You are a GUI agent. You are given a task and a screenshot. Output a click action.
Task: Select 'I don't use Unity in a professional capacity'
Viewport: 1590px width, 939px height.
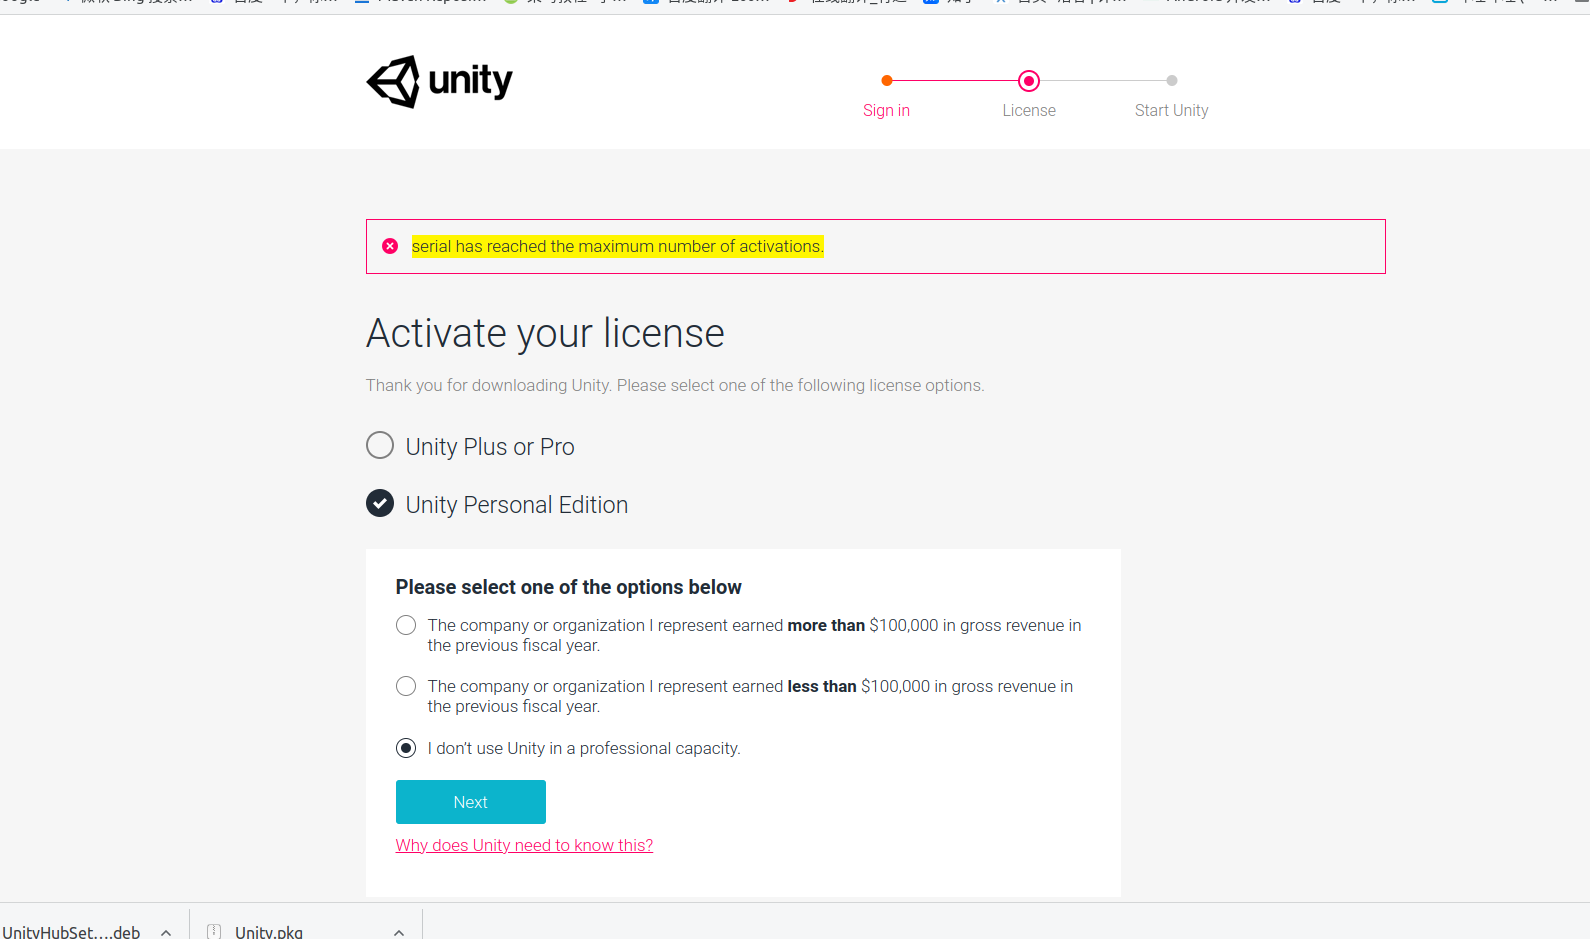point(406,747)
